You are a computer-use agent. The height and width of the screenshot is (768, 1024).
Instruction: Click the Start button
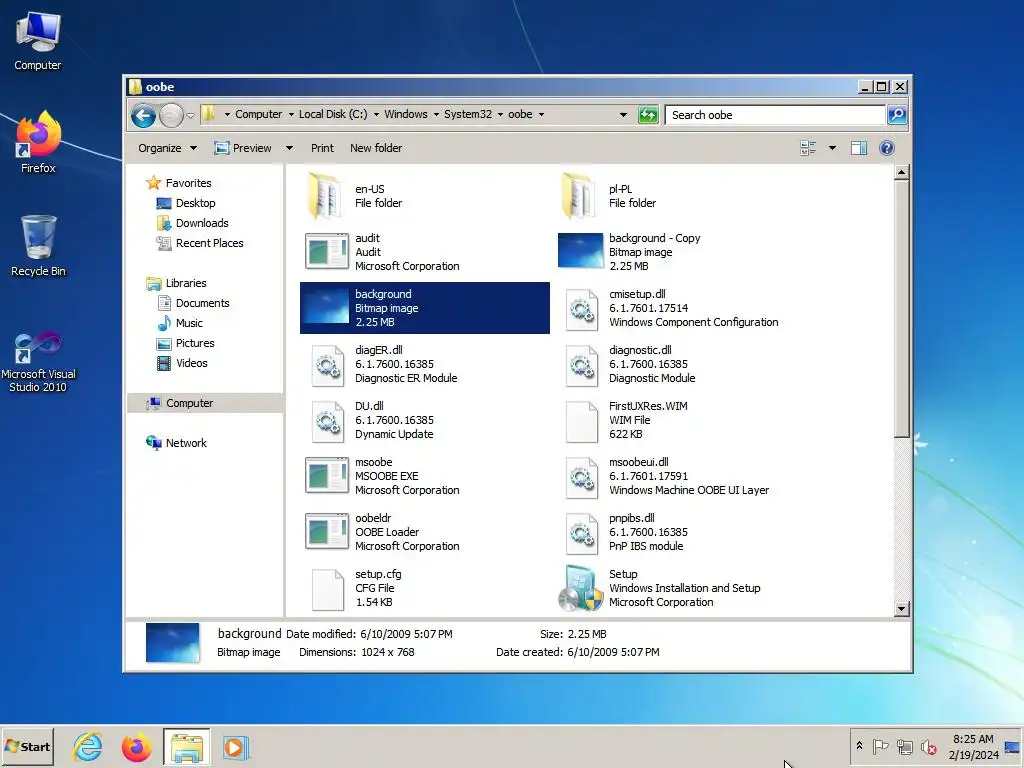point(27,746)
